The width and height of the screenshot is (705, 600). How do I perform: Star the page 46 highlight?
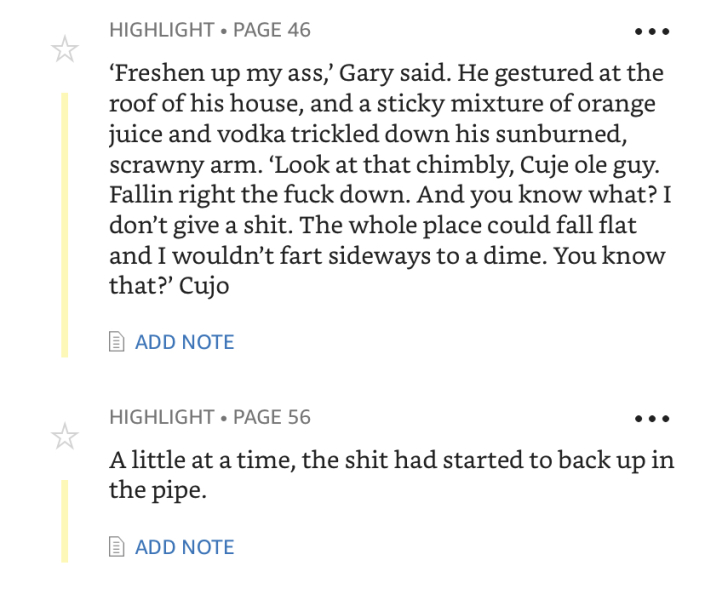click(65, 50)
